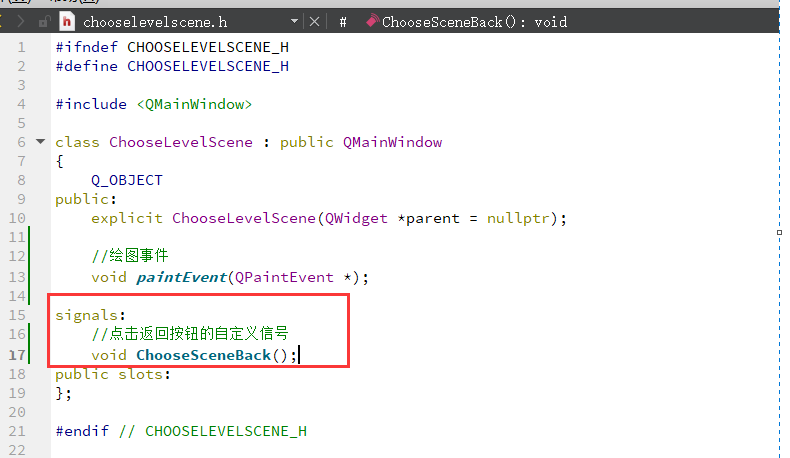The height and width of the screenshot is (458, 790).
Task: Go forward with the navigation arrow
Action: tap(20, 22)
